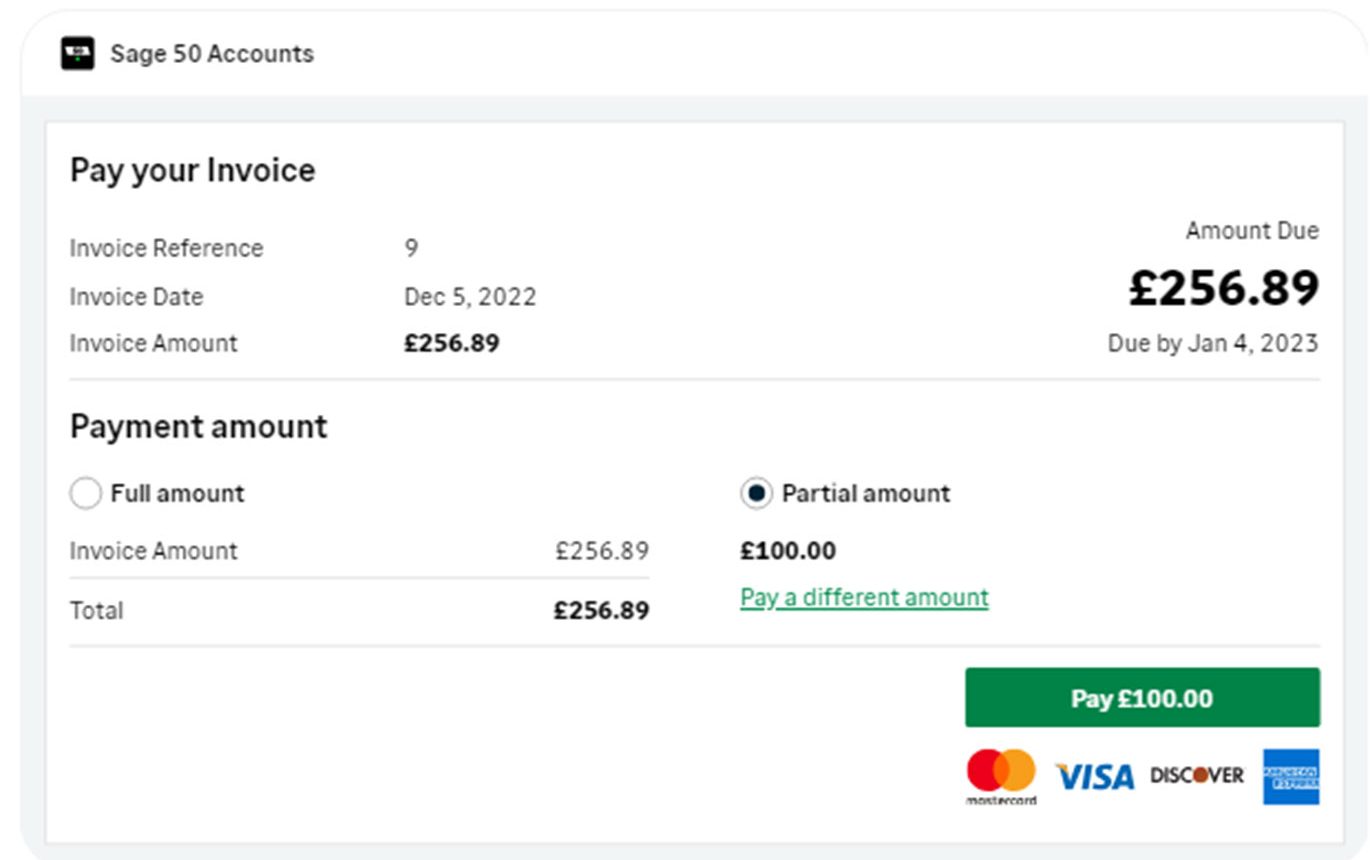
Task: Select the Partial amount radio button
Action: click(756, 493)
